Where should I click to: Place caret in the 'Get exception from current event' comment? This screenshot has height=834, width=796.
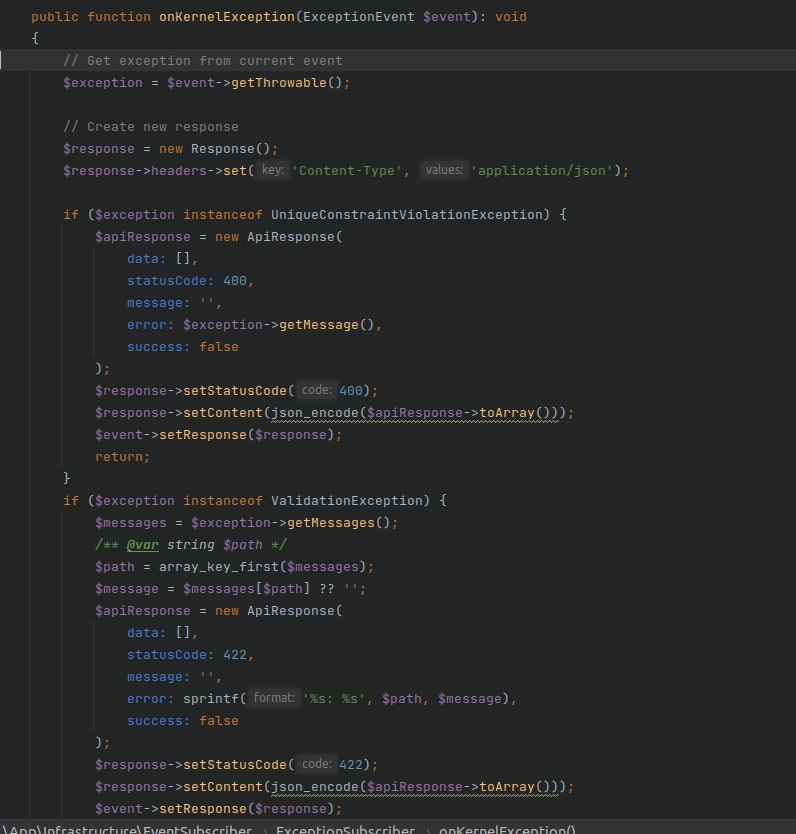coord(203,61)
